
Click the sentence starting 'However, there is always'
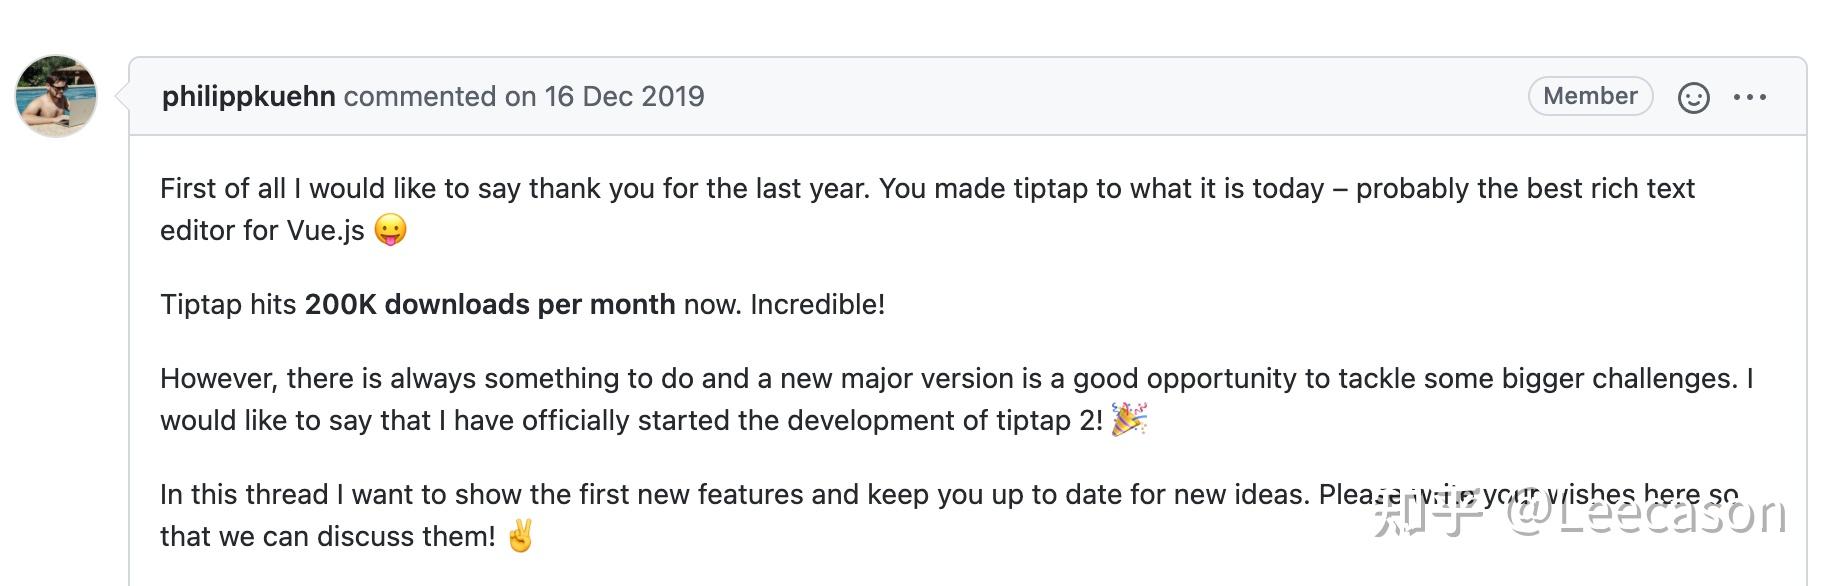tap(956, 399)
